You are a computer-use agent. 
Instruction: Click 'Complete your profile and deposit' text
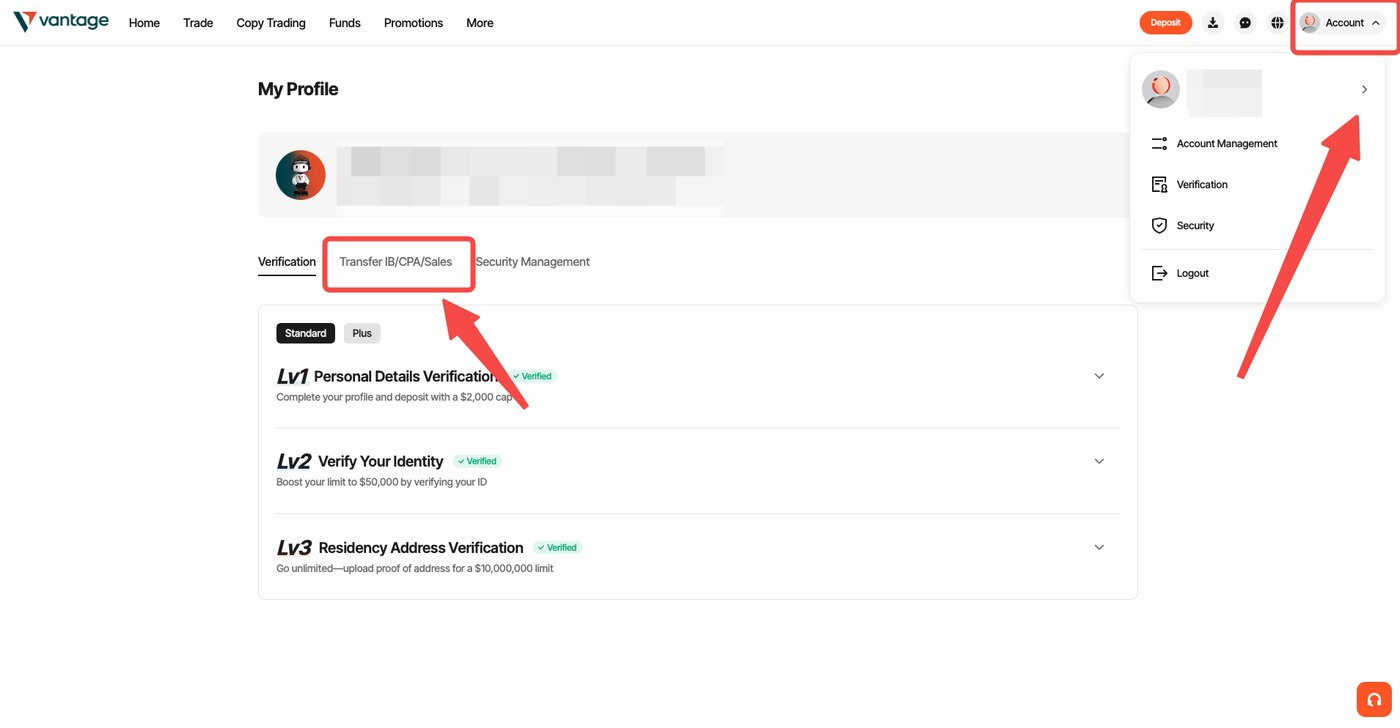coord(394,397)
